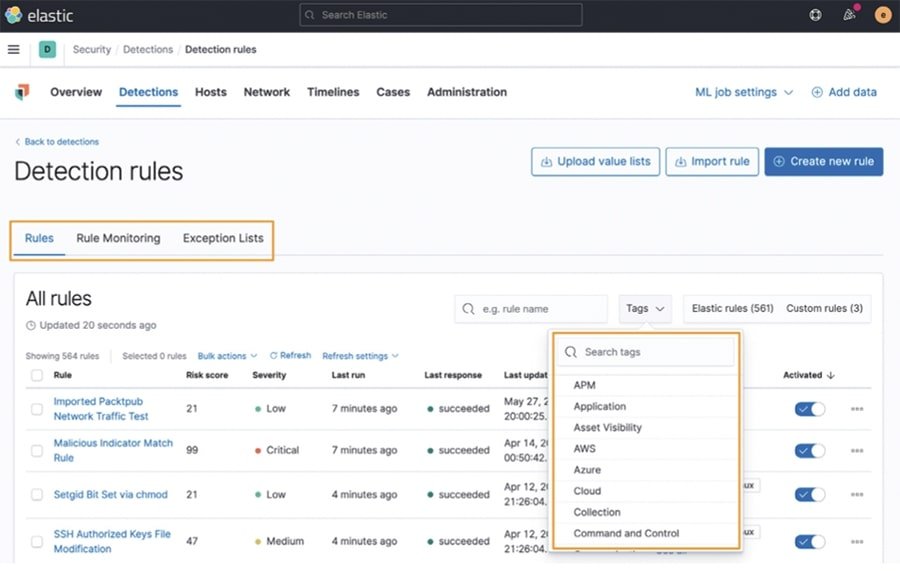Viewport: 900px width, 571px height.
Task: Expand the Tags filter dropdown
Action: coord(645,309)
